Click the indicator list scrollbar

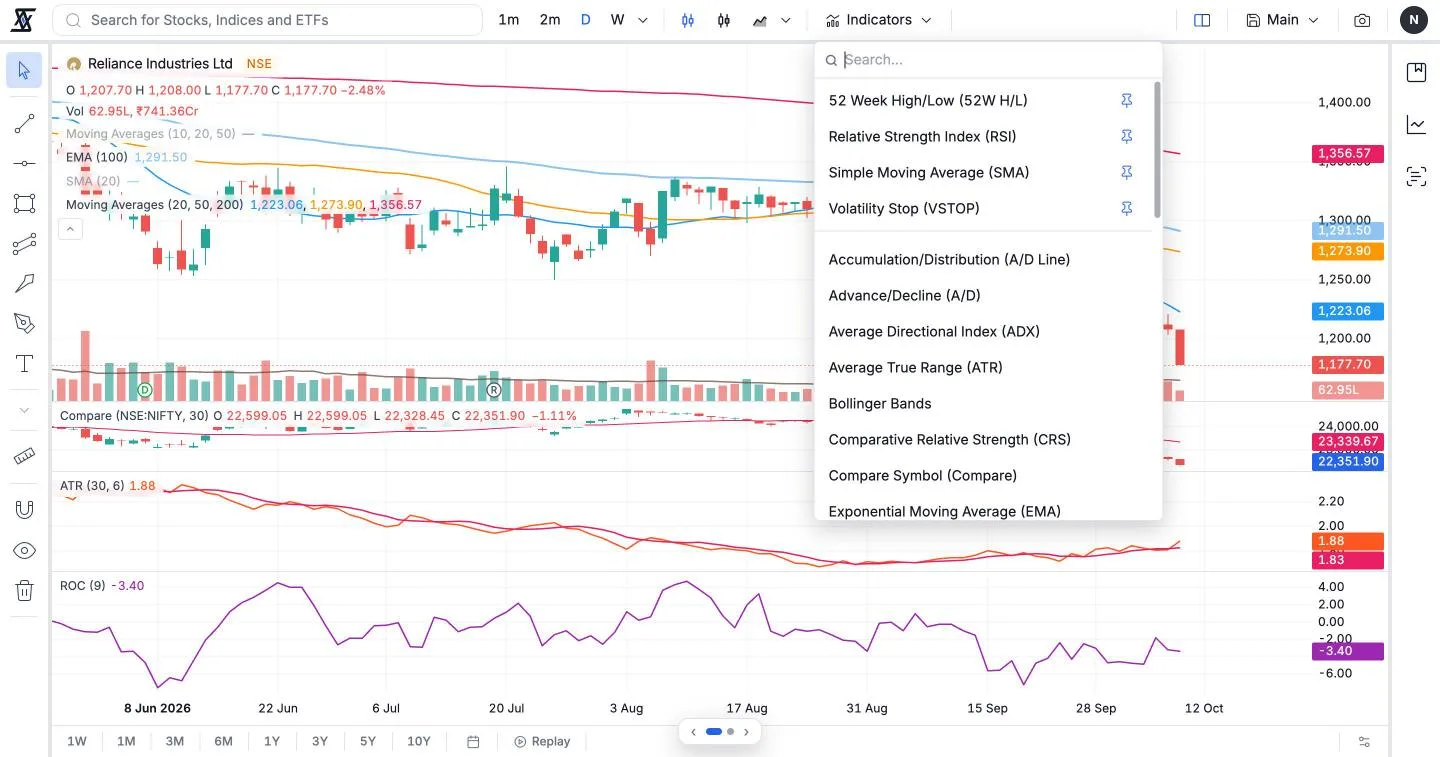coord(1157,150)
